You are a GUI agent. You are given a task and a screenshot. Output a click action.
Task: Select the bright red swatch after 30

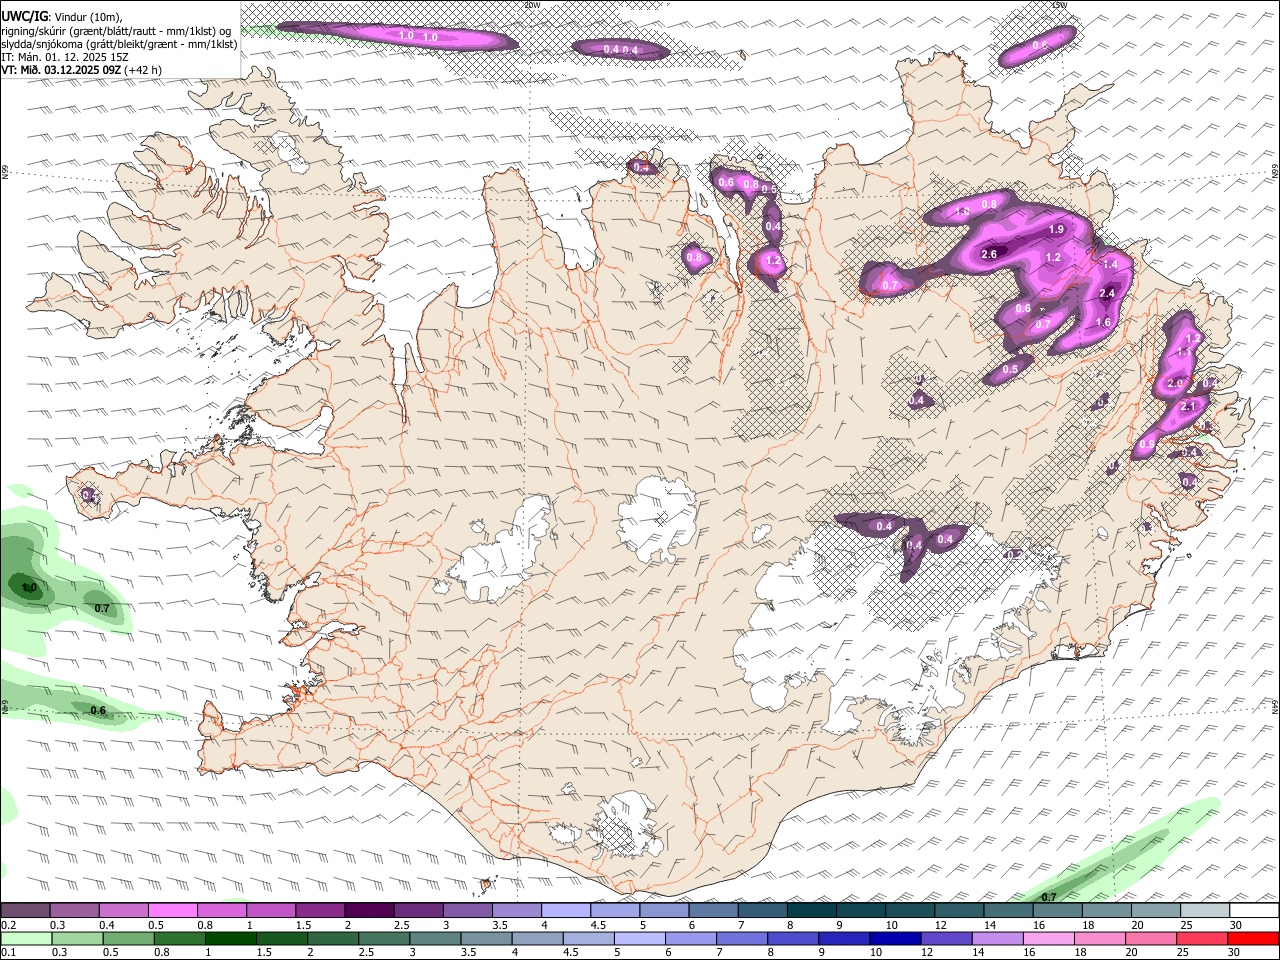click(x=1253, y=938)
